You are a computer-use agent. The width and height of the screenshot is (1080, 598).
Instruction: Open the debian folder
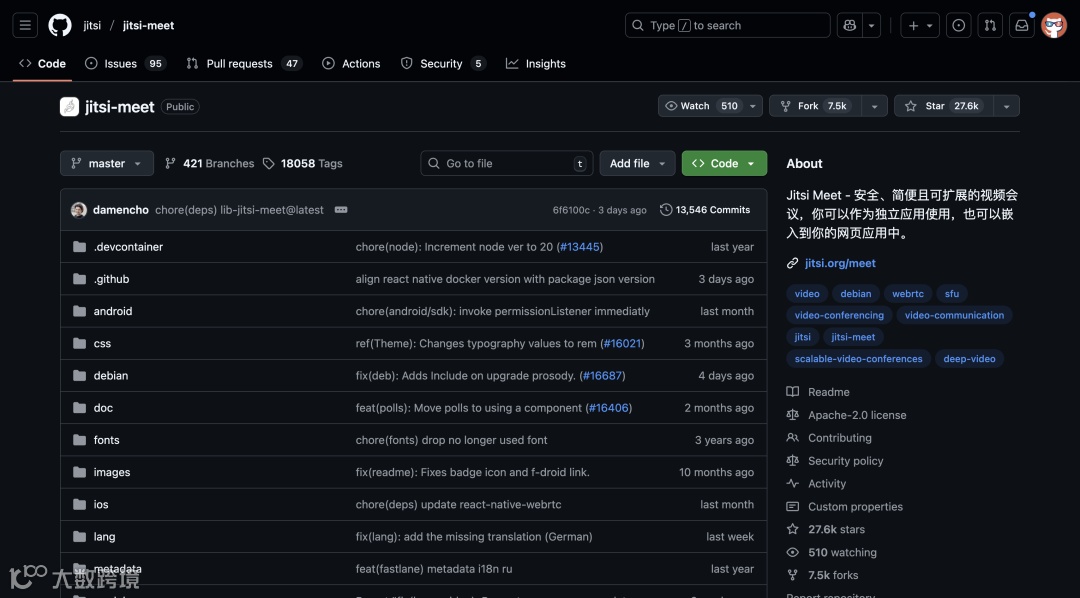click(111, 375)
